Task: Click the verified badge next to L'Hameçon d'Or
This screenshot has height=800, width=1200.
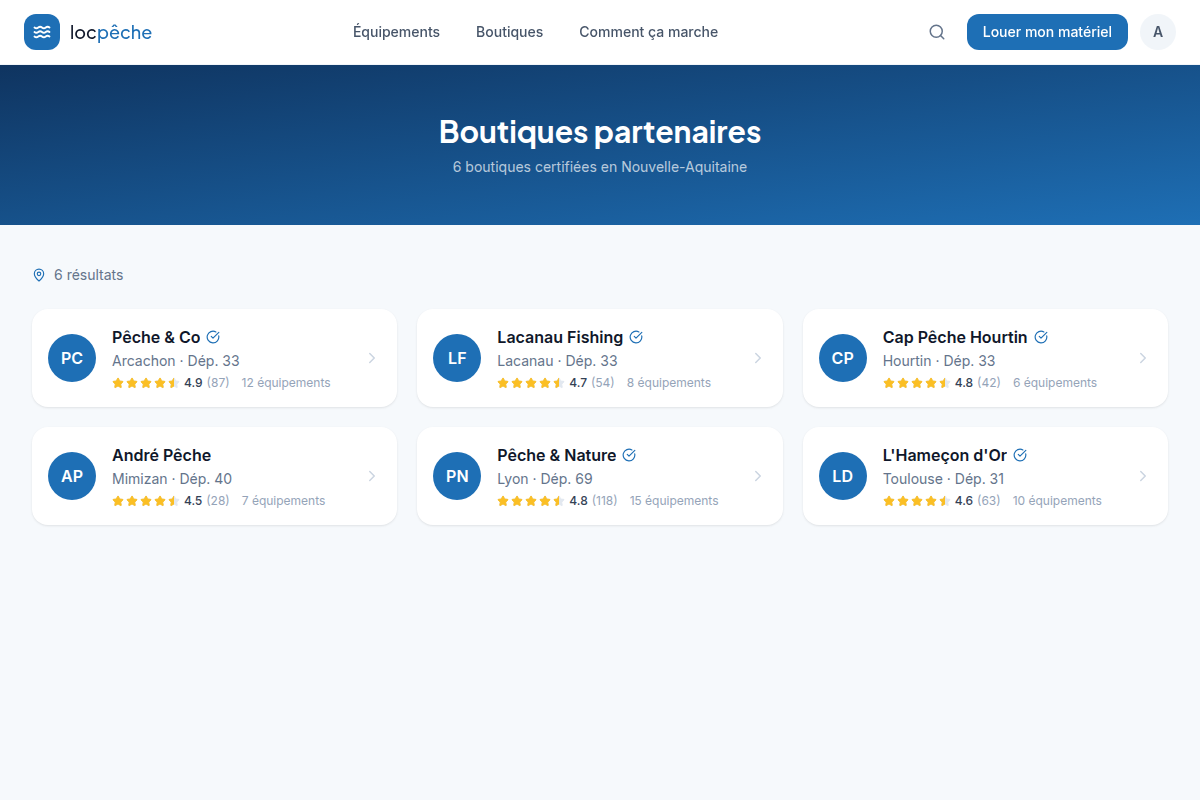Action: click(x=1020, y=455)
